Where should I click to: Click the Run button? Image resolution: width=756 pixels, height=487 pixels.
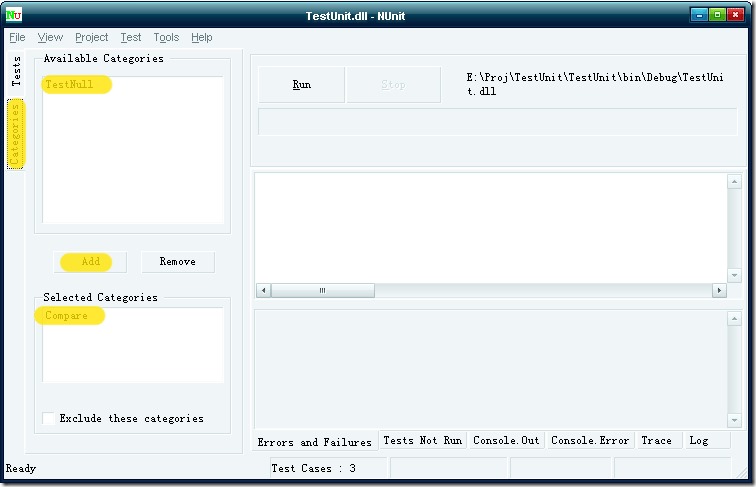pos(302,84)
